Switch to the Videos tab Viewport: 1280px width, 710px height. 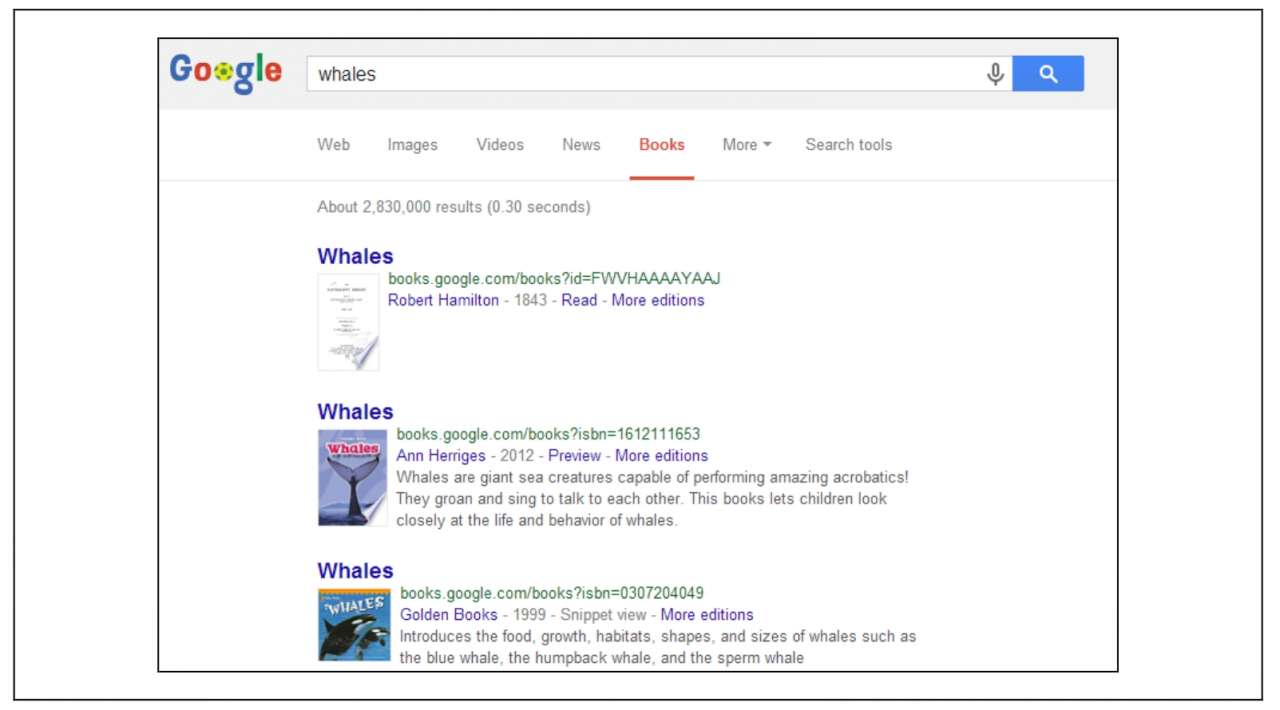click(500, 144)
